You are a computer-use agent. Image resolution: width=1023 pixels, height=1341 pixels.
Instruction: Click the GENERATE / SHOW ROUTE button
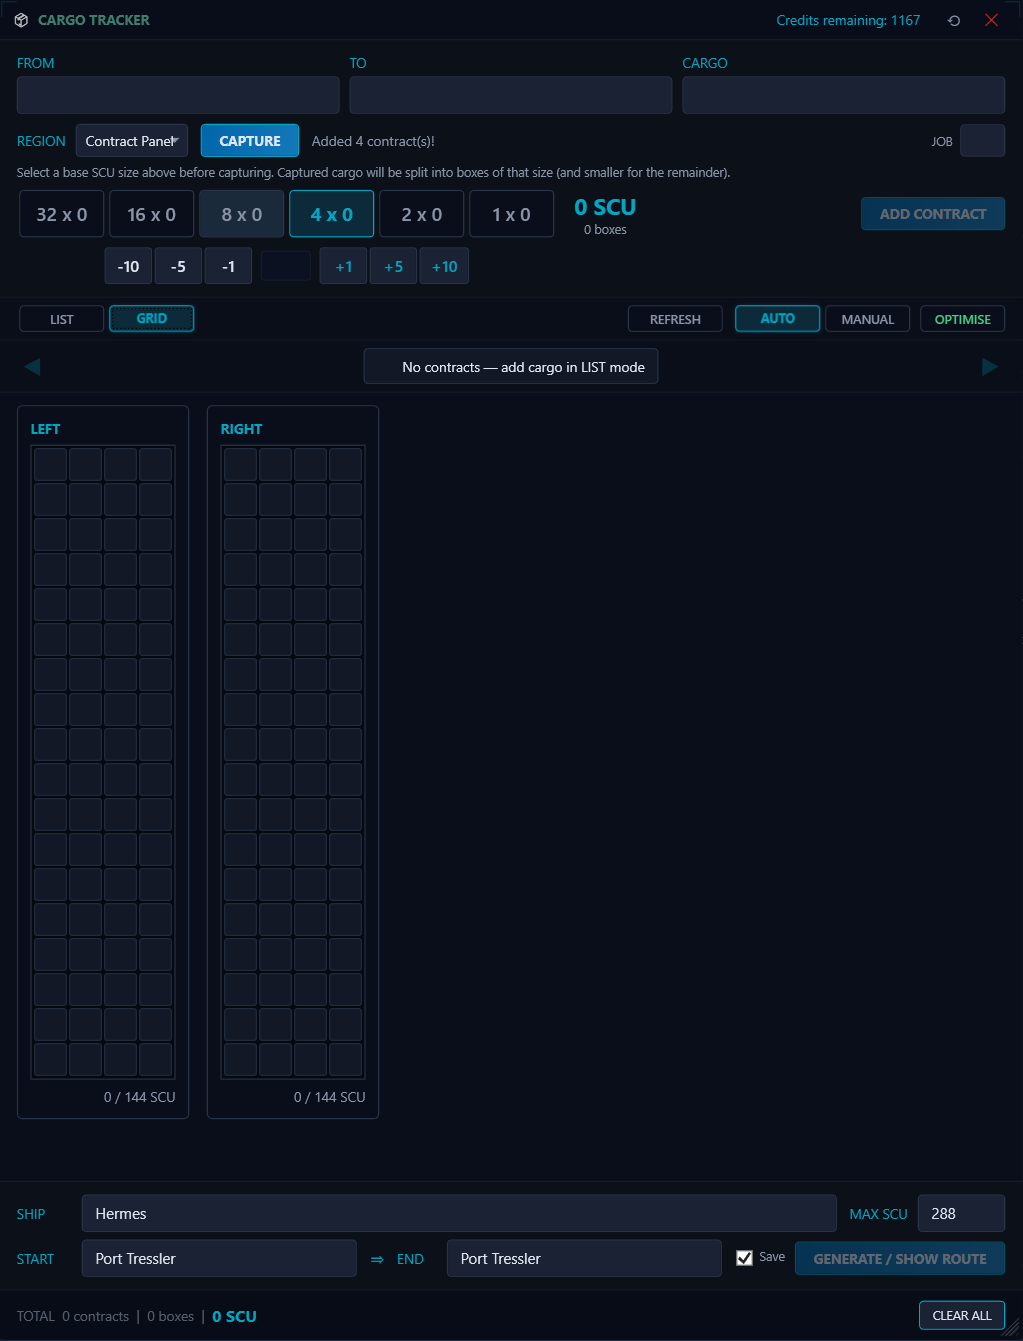coord(900,1258)
